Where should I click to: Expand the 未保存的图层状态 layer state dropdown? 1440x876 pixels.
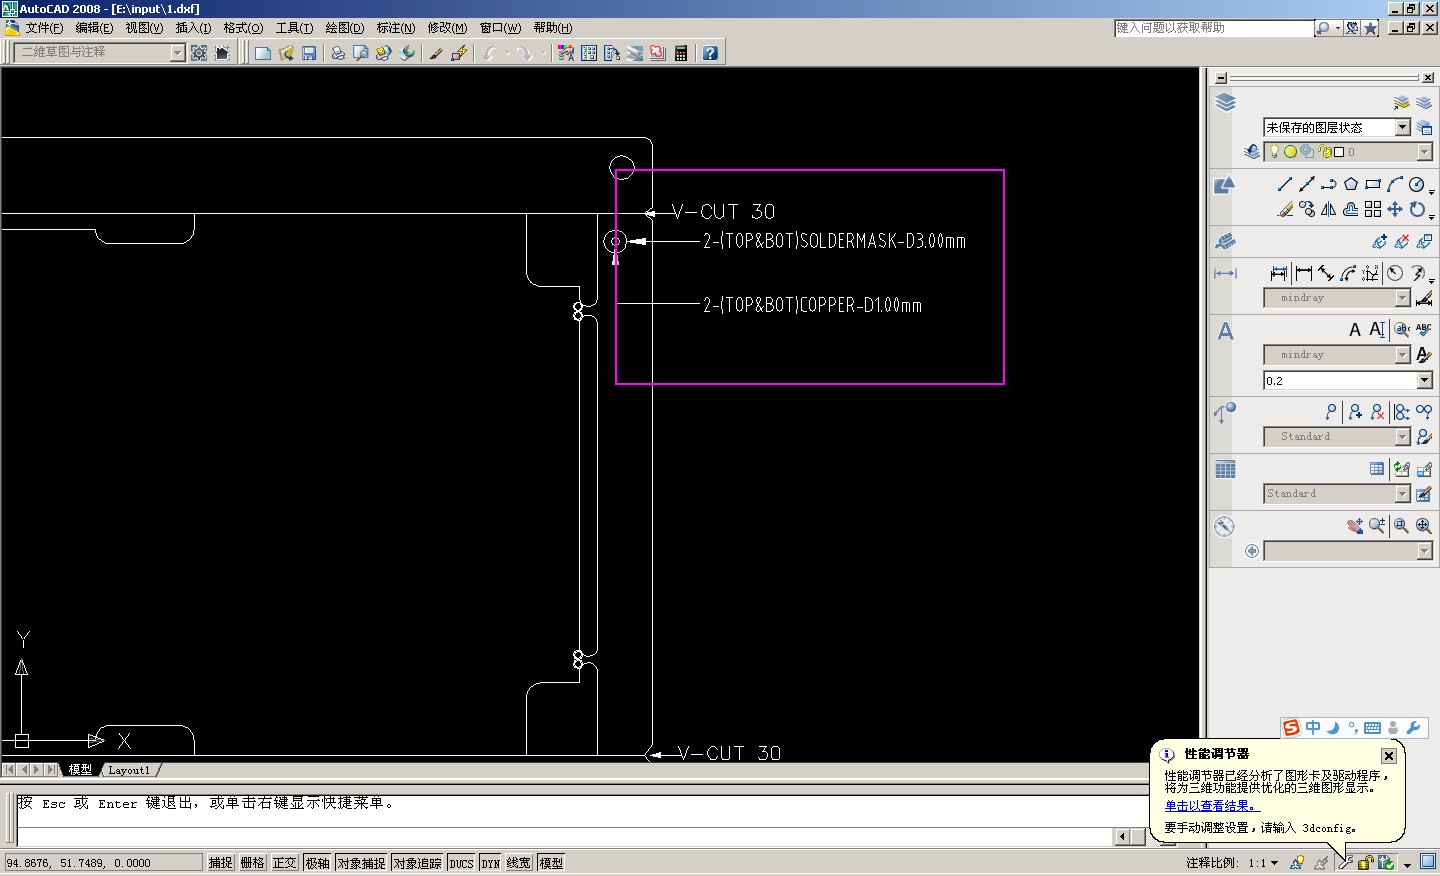click(x=1402, y=127)
